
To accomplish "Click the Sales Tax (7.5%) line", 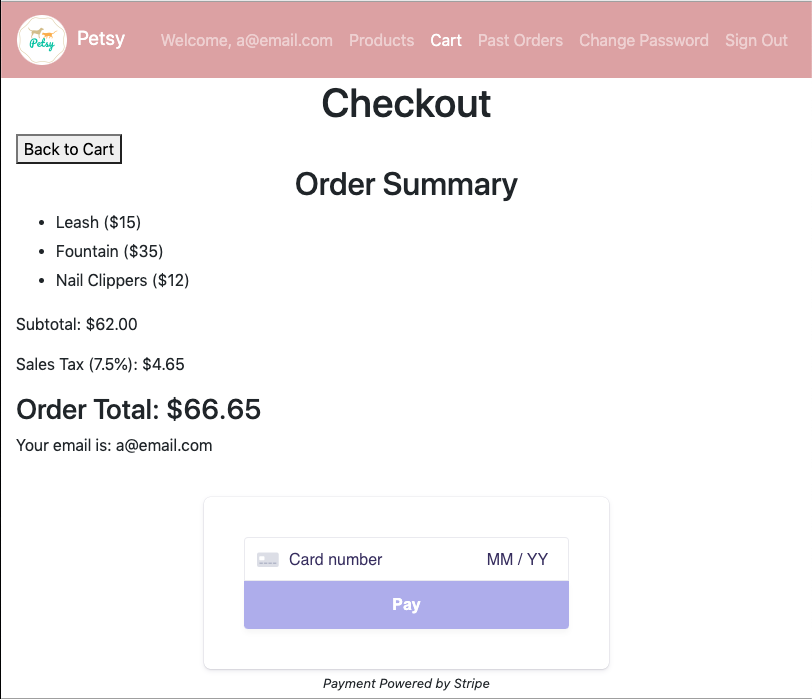I will 100,365.
